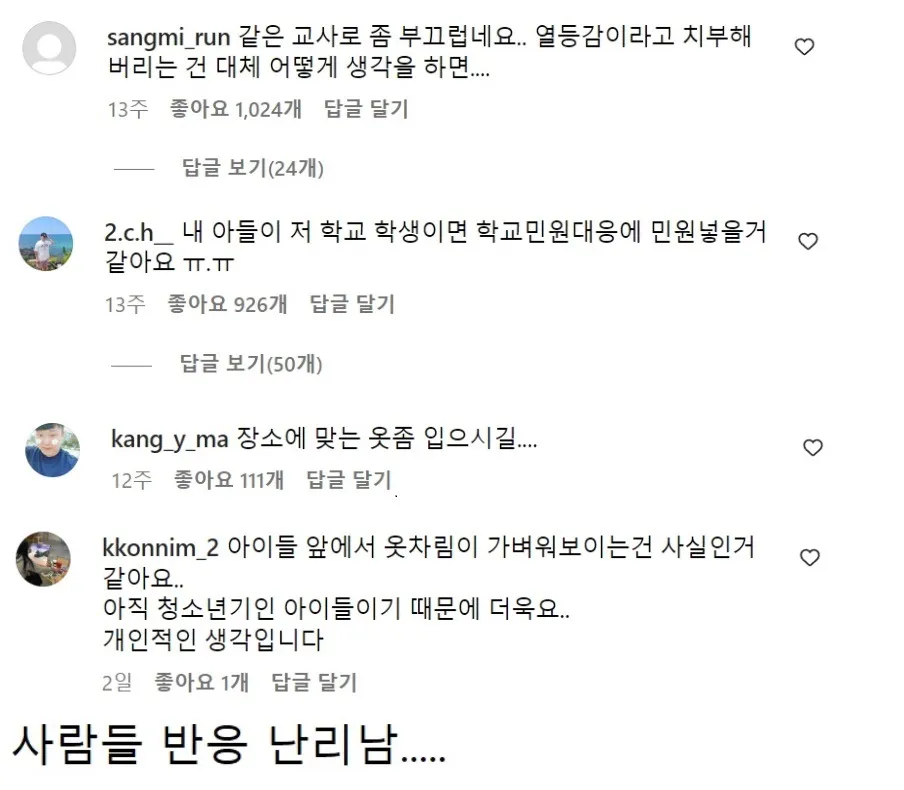Viewport: 904px width, 790px height.
Task: Open the sangmi_run username link
Action: pos(168,37)
